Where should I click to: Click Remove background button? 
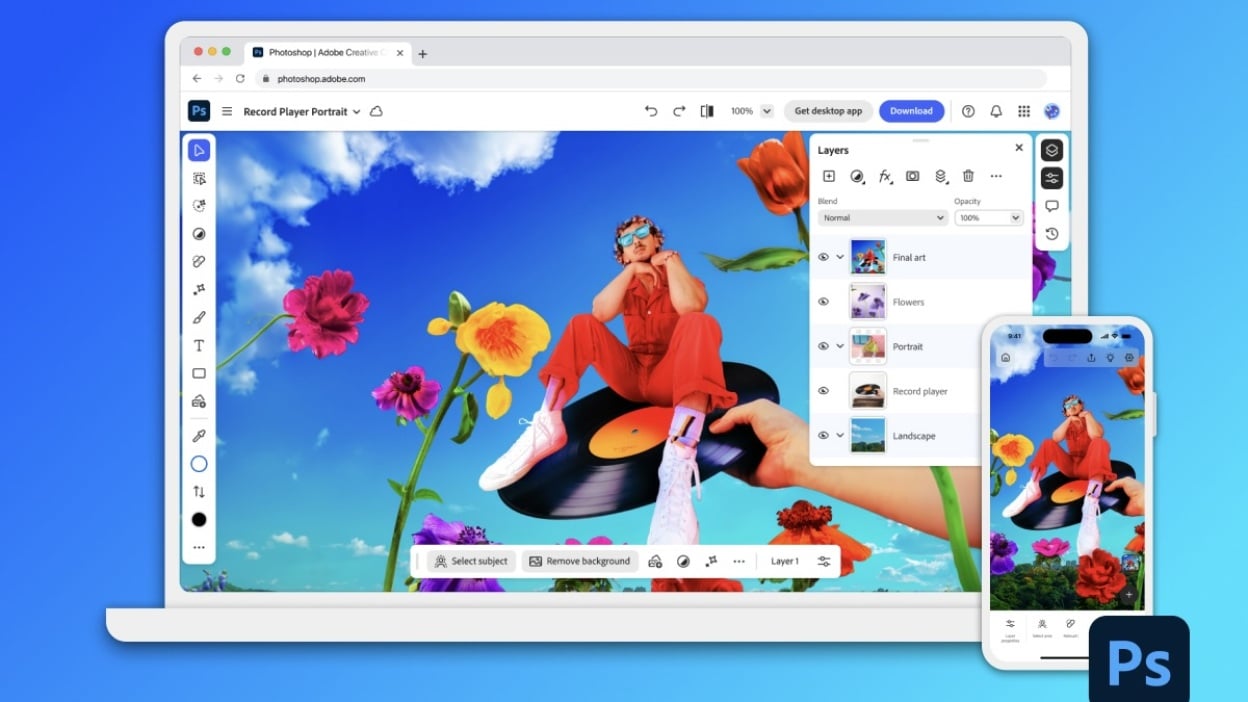pos(579,561)
